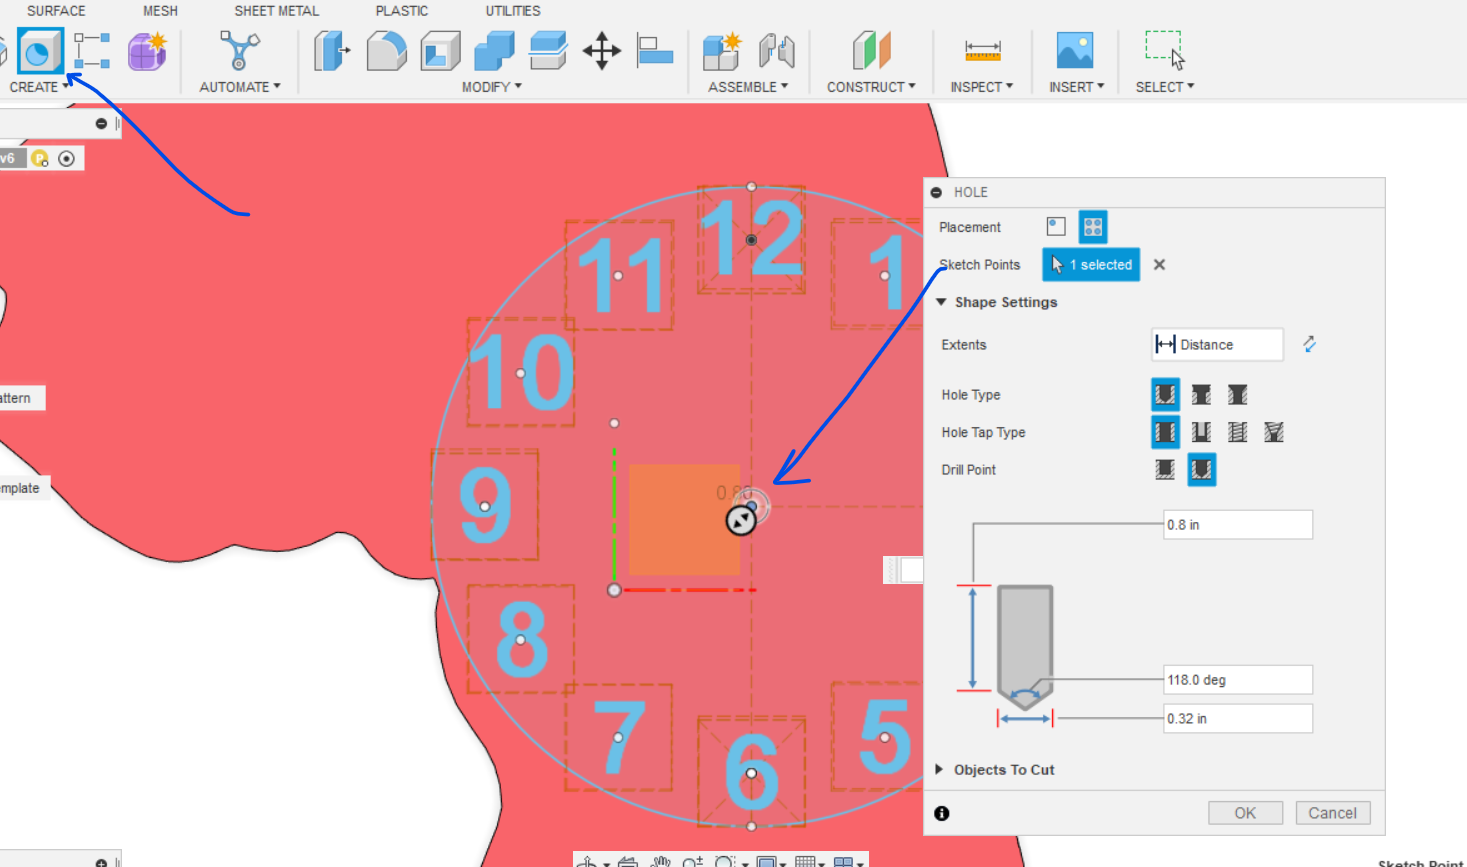Click OK in the Hole dialog
The width and height of the screenshot is (1467, 867).
tap(1245, 813)
